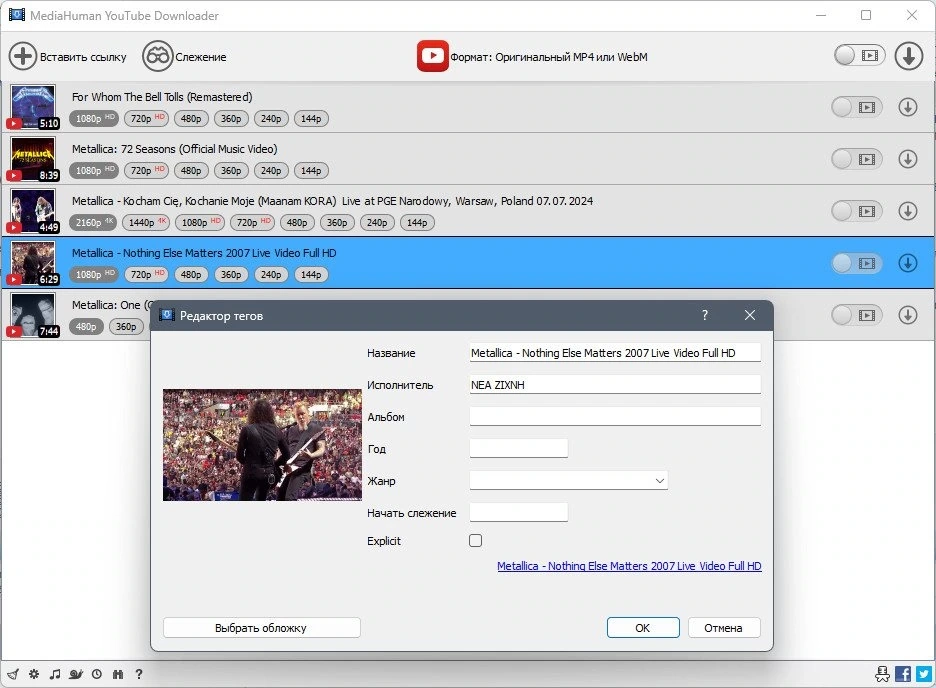
Task: Click the binoculars icon in bottom bar
Action: 118,674
